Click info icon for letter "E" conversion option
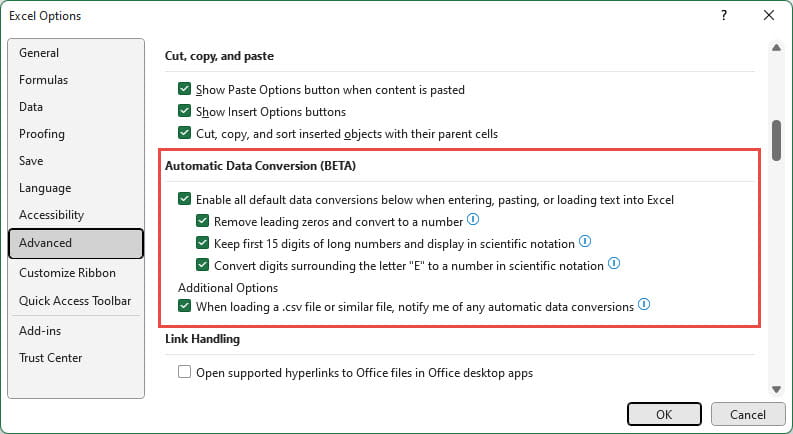The height and width of the screenshot is (434, 793). [x=615, y=264]
